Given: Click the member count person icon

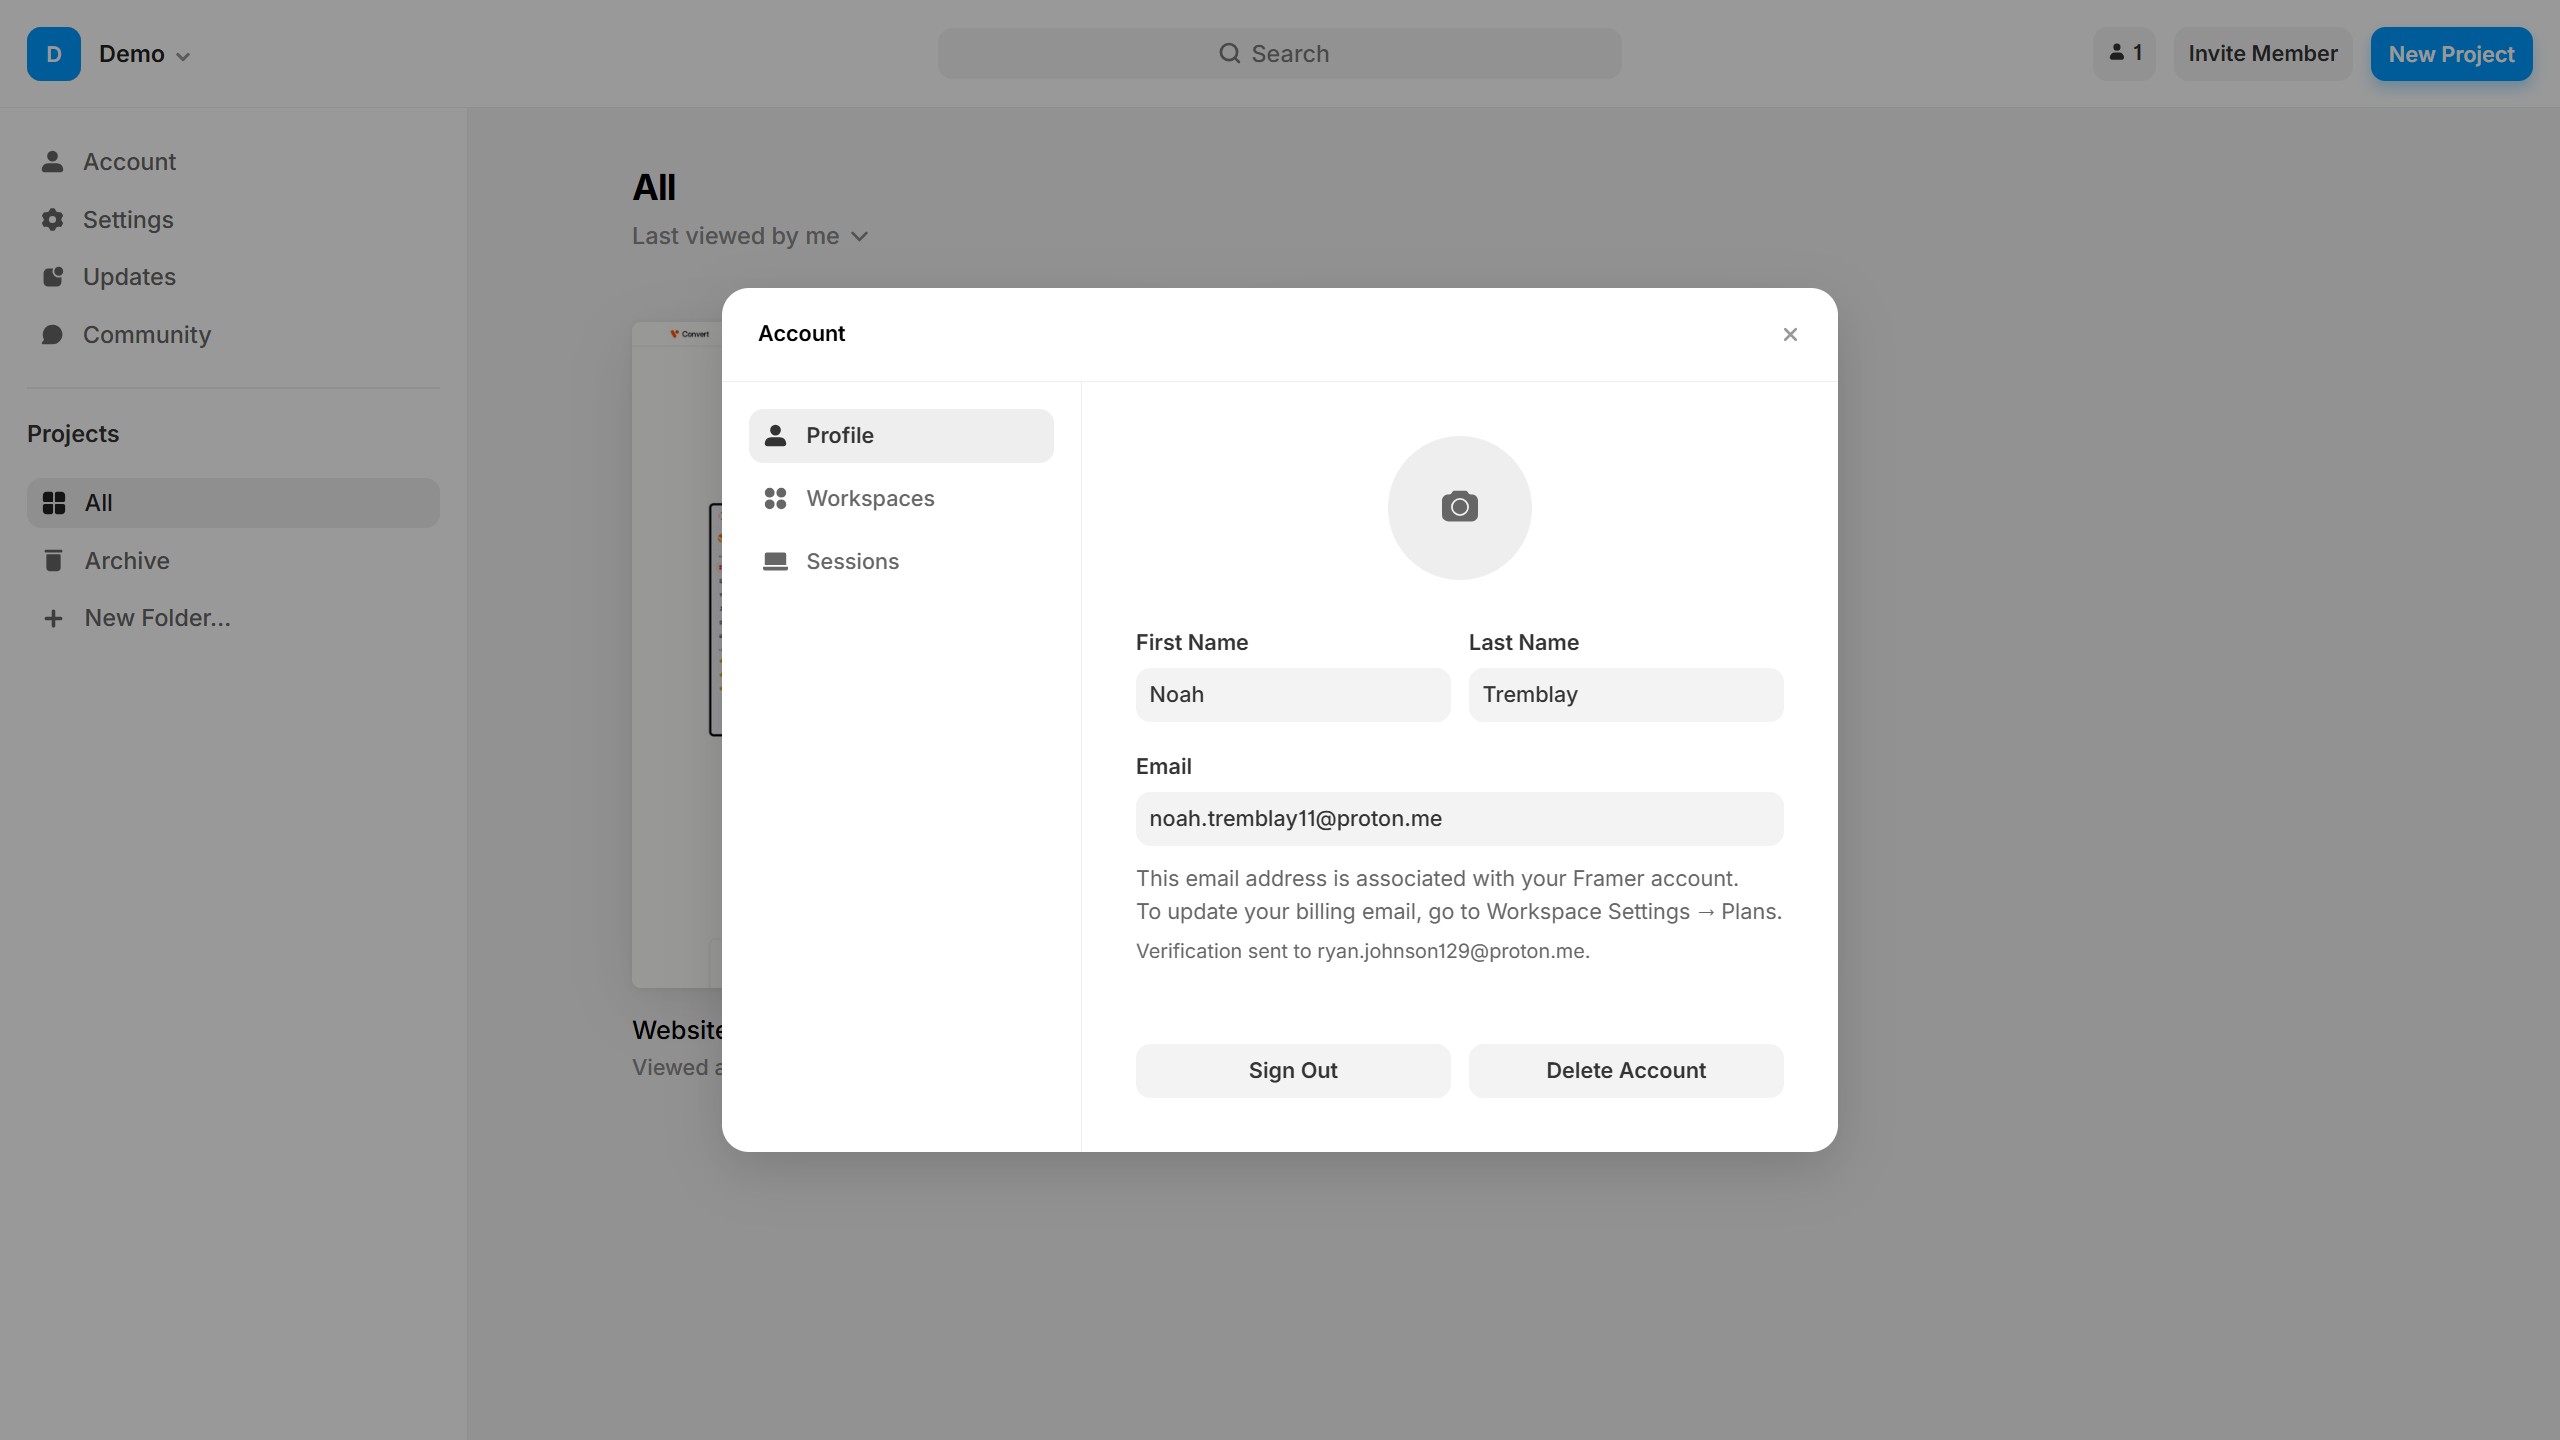Looking at the screenshot, I should (2116, 54).
